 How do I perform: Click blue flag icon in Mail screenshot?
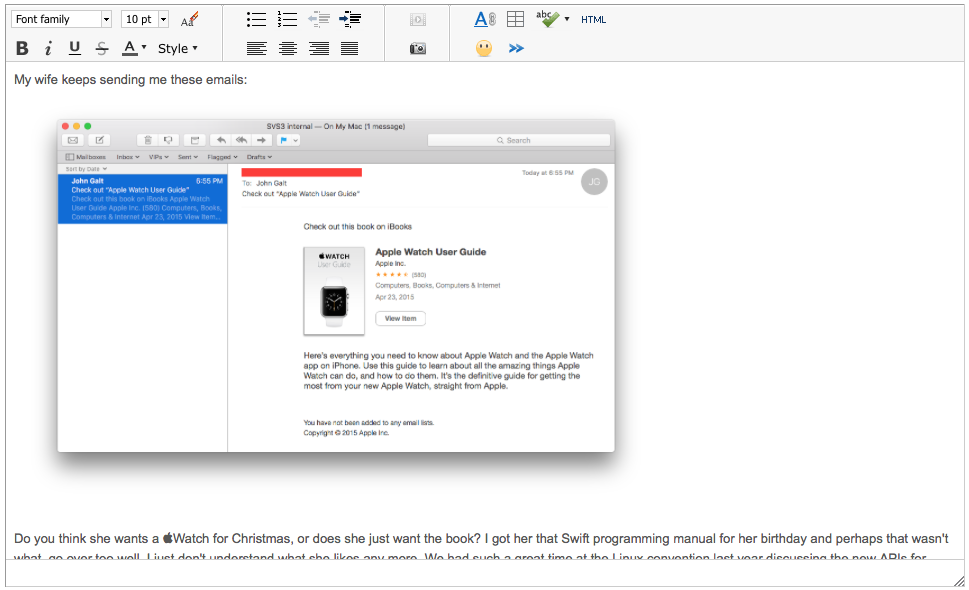coord(284,140)
